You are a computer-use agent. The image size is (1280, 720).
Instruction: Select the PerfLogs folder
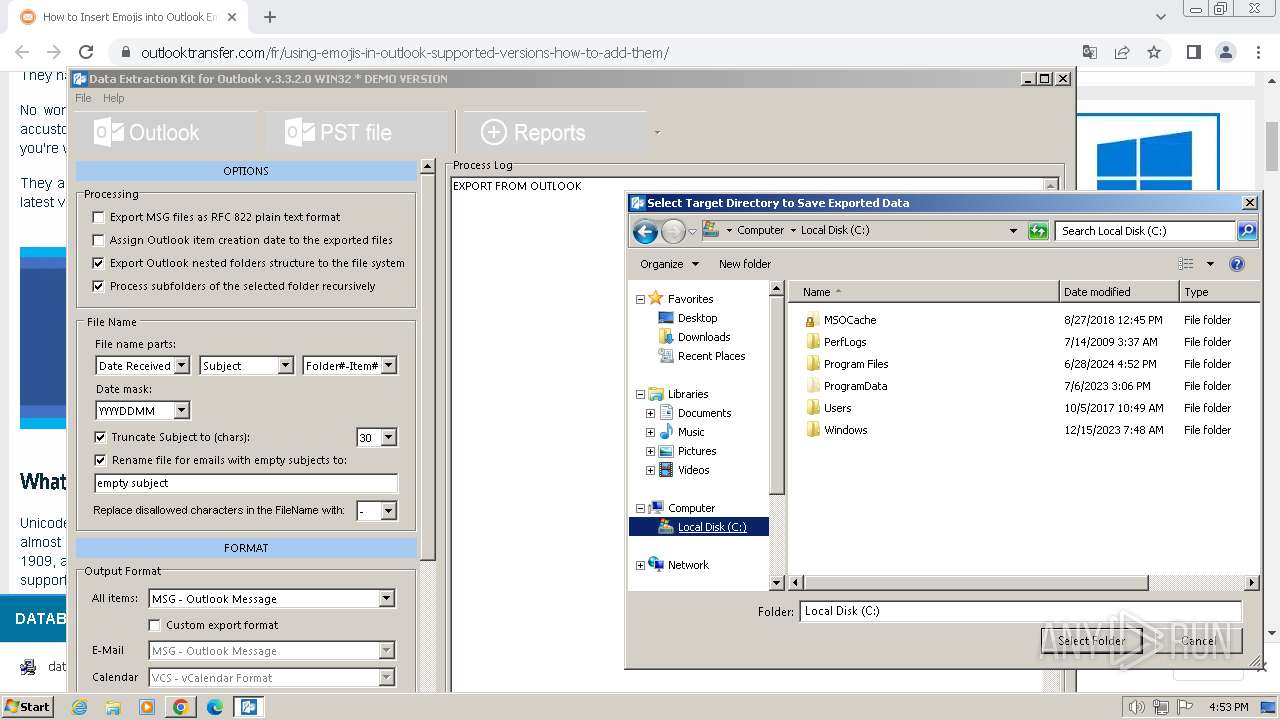[x=845, y=342]
